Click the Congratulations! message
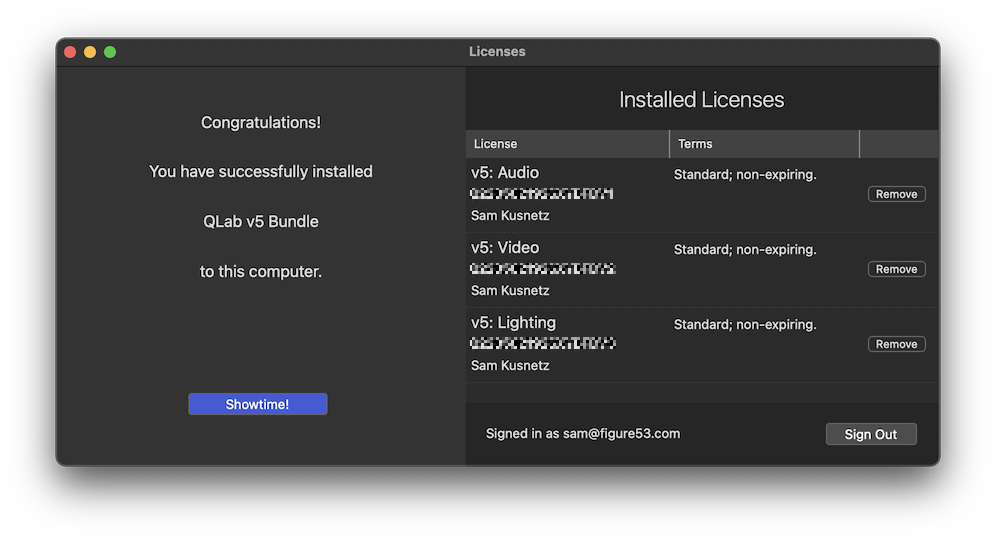996x540 pixels. (x=261, y=123)
